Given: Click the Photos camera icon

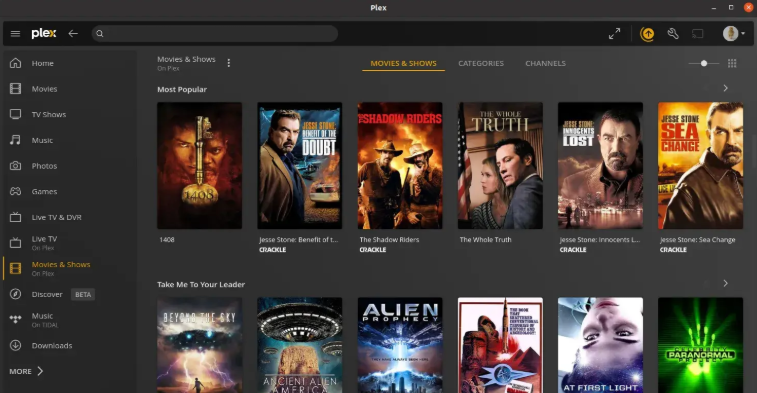Looking at the screenshot, I should (15, 166).
